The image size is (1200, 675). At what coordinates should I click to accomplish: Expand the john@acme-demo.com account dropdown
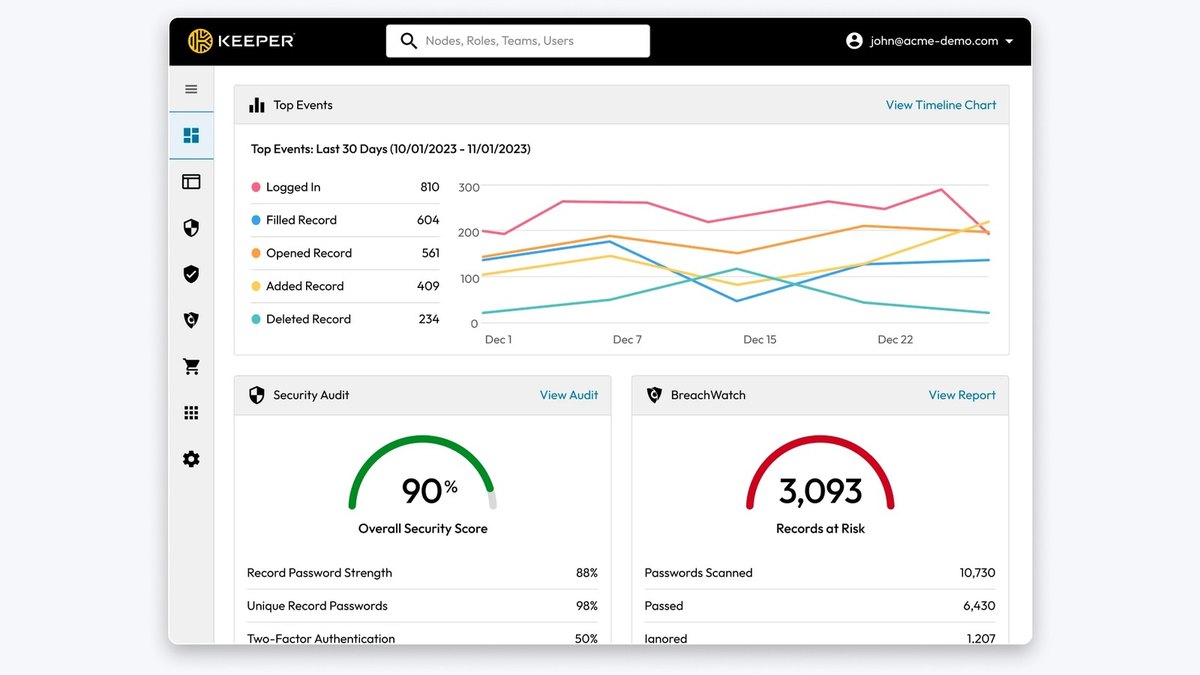click(x=1009, y=42)
